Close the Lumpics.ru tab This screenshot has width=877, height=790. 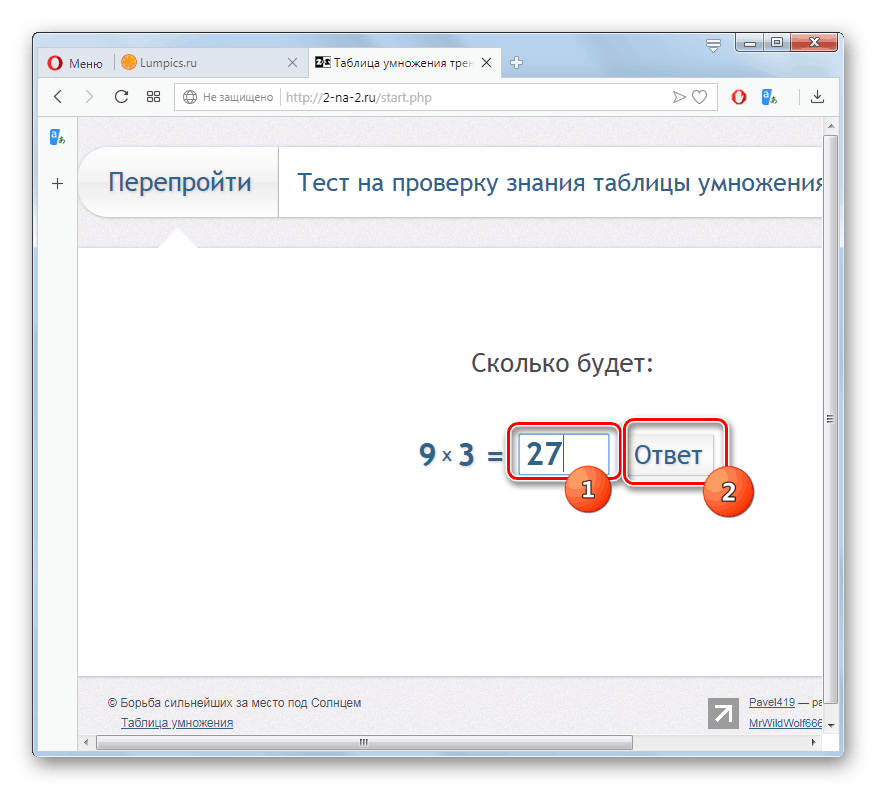pos(292,63)
